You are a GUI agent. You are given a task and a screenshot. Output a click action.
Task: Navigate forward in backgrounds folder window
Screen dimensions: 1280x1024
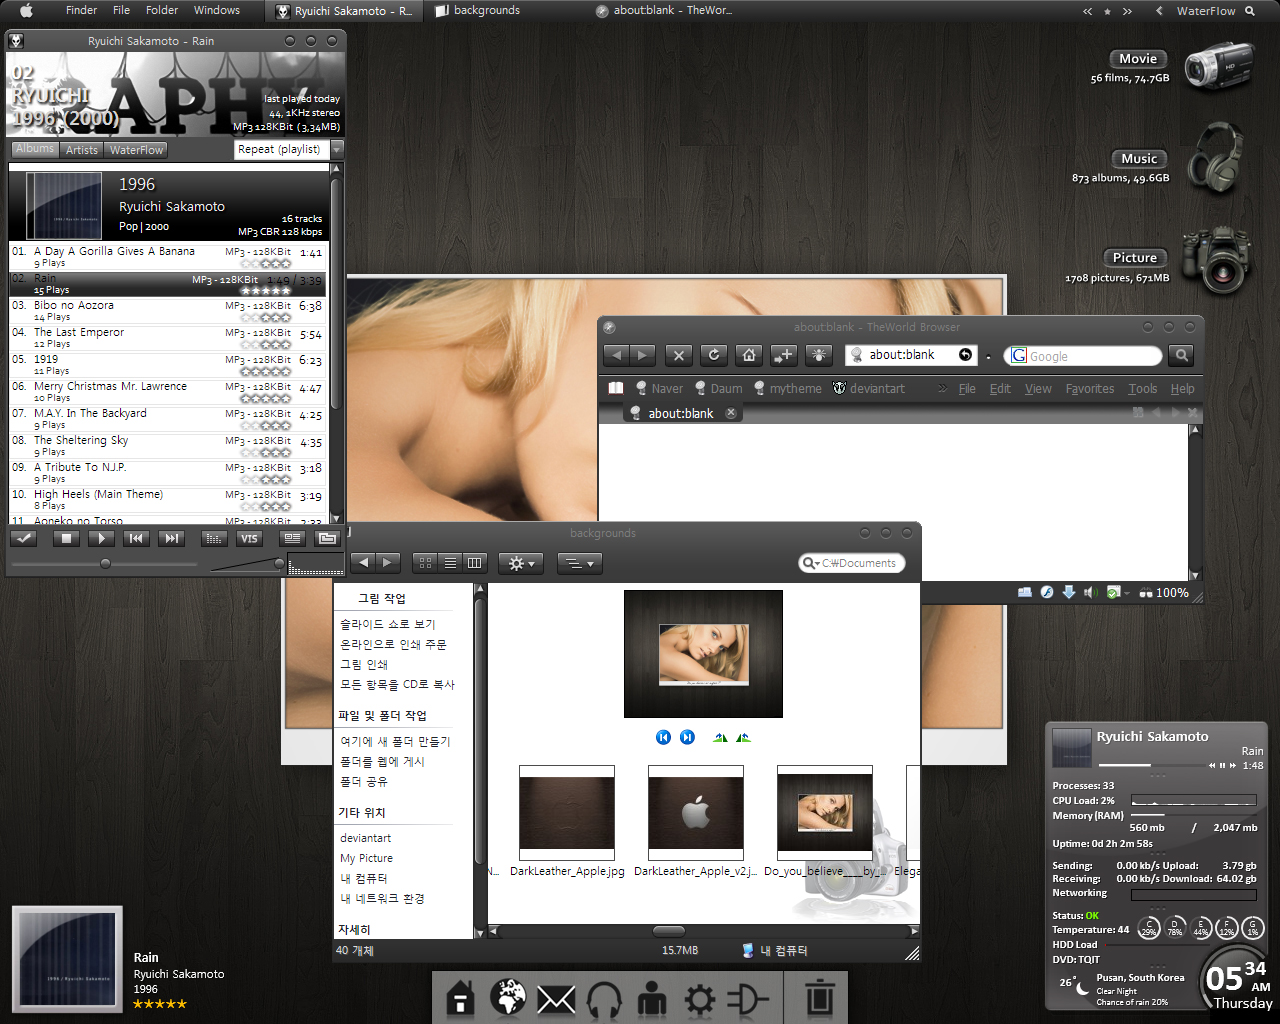coord(388,563)
